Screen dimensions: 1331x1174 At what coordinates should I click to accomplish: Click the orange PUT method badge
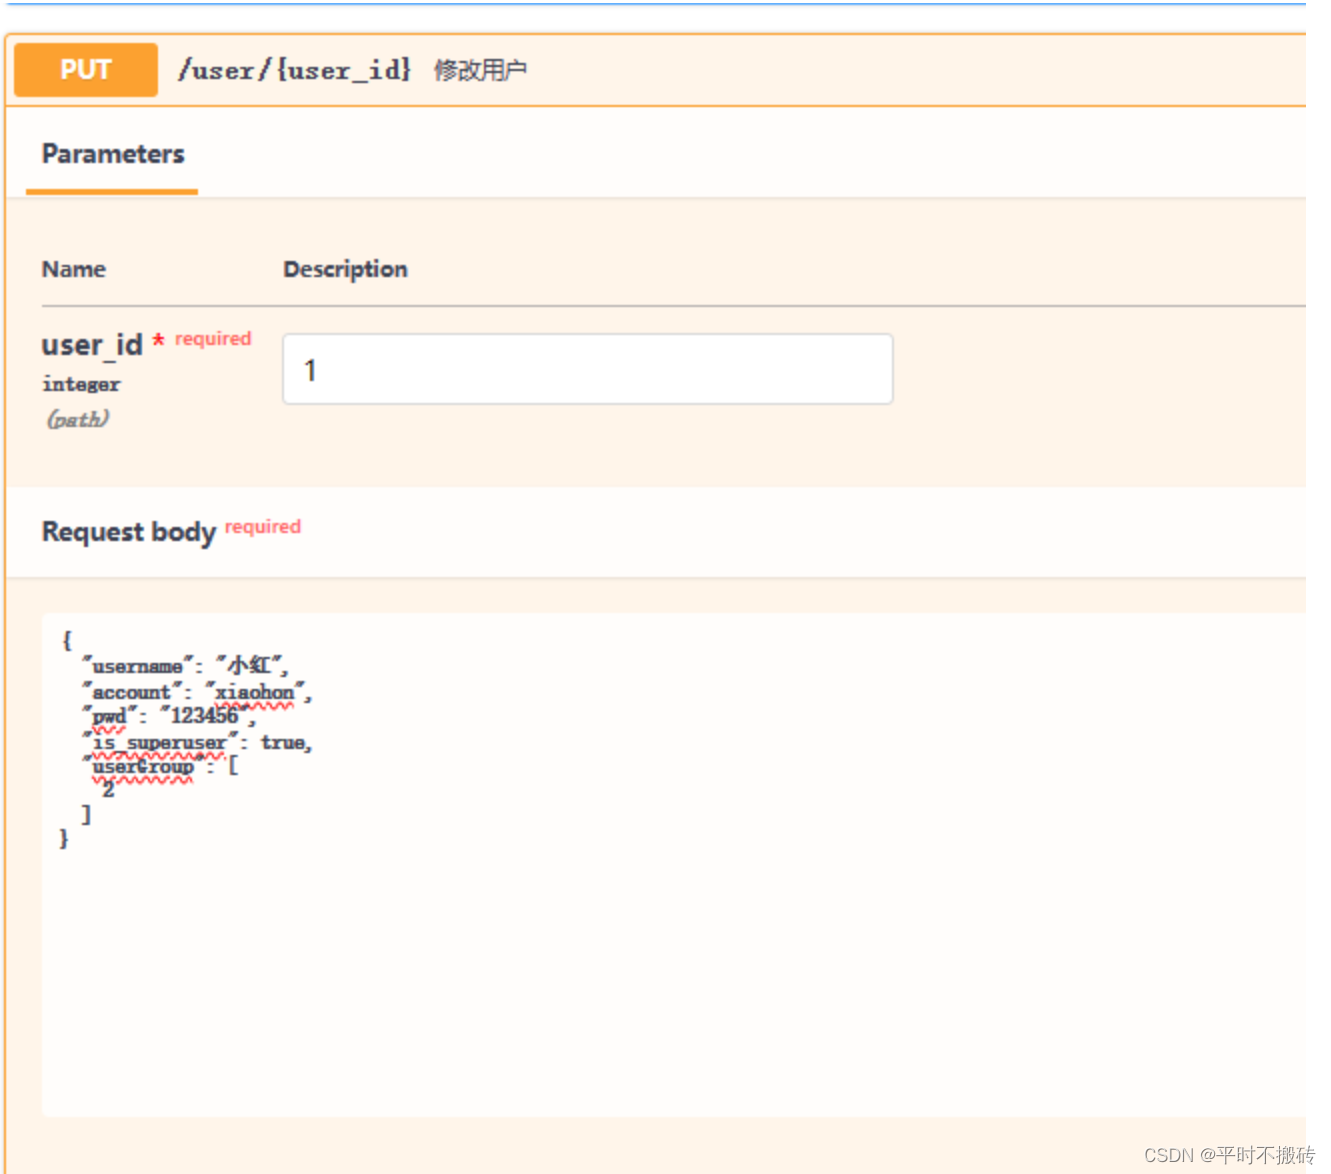click(x=85, y=69)
